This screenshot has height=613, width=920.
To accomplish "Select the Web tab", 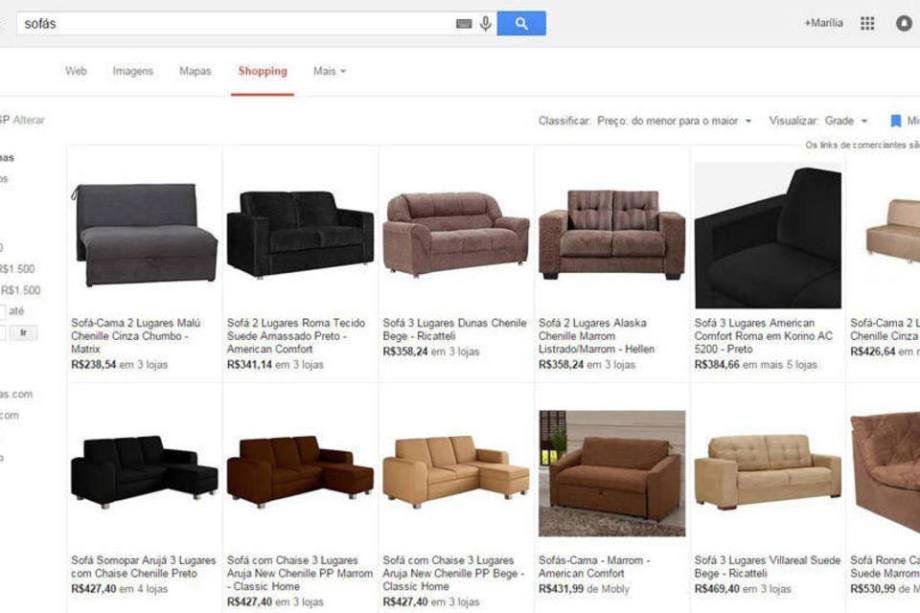I will tap(76, 71).
